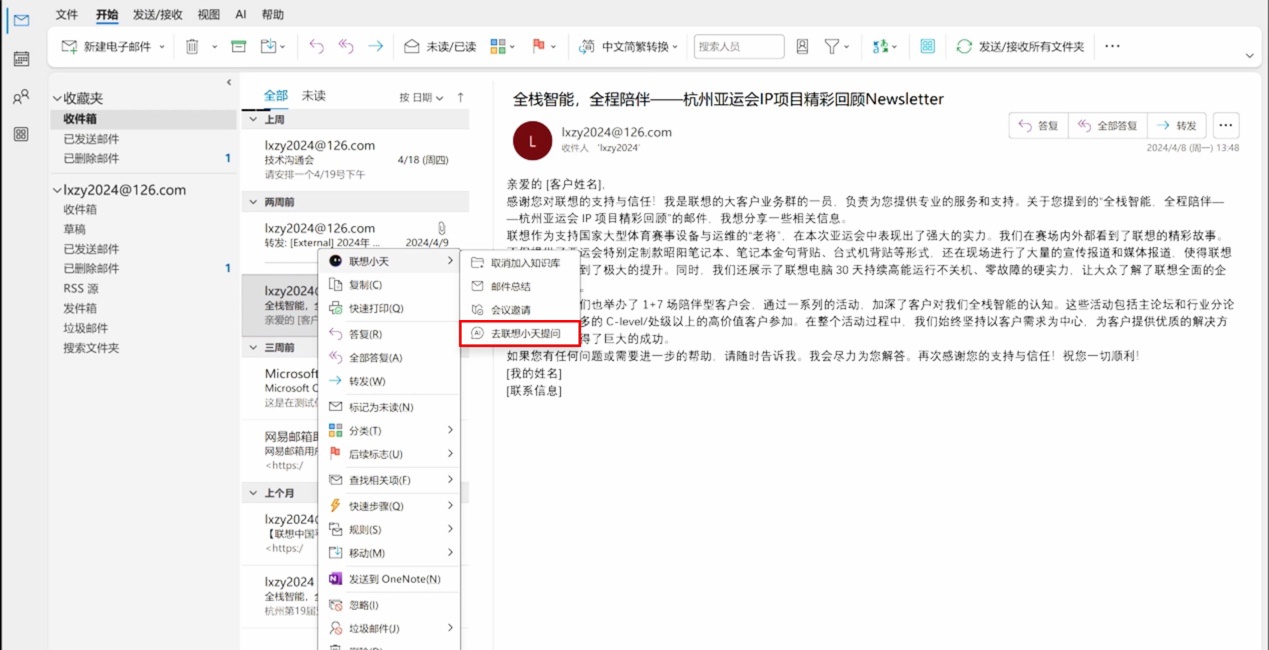This screenshot has width=1269, height=650.
Task: Click the Delete trash can toolbar icon
Action: (192, 46)
